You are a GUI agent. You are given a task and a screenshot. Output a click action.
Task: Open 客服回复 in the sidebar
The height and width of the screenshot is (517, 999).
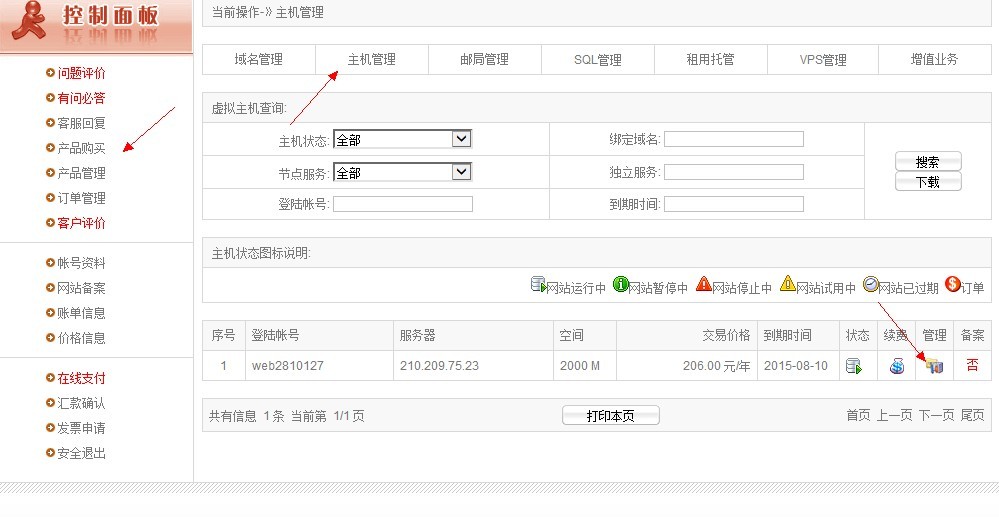pos(82,123)
